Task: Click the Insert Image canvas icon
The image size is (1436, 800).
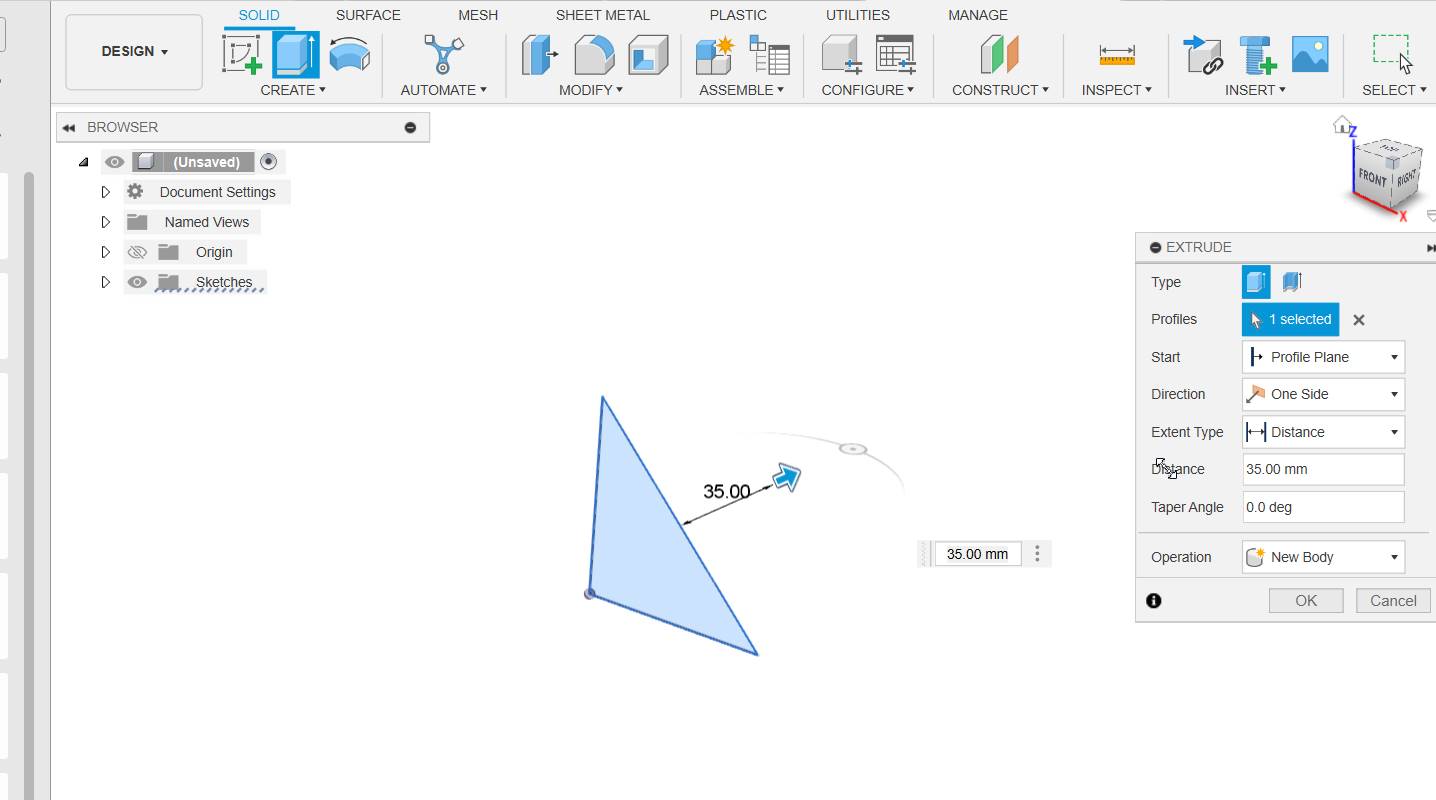Action: coord(1310,54)
